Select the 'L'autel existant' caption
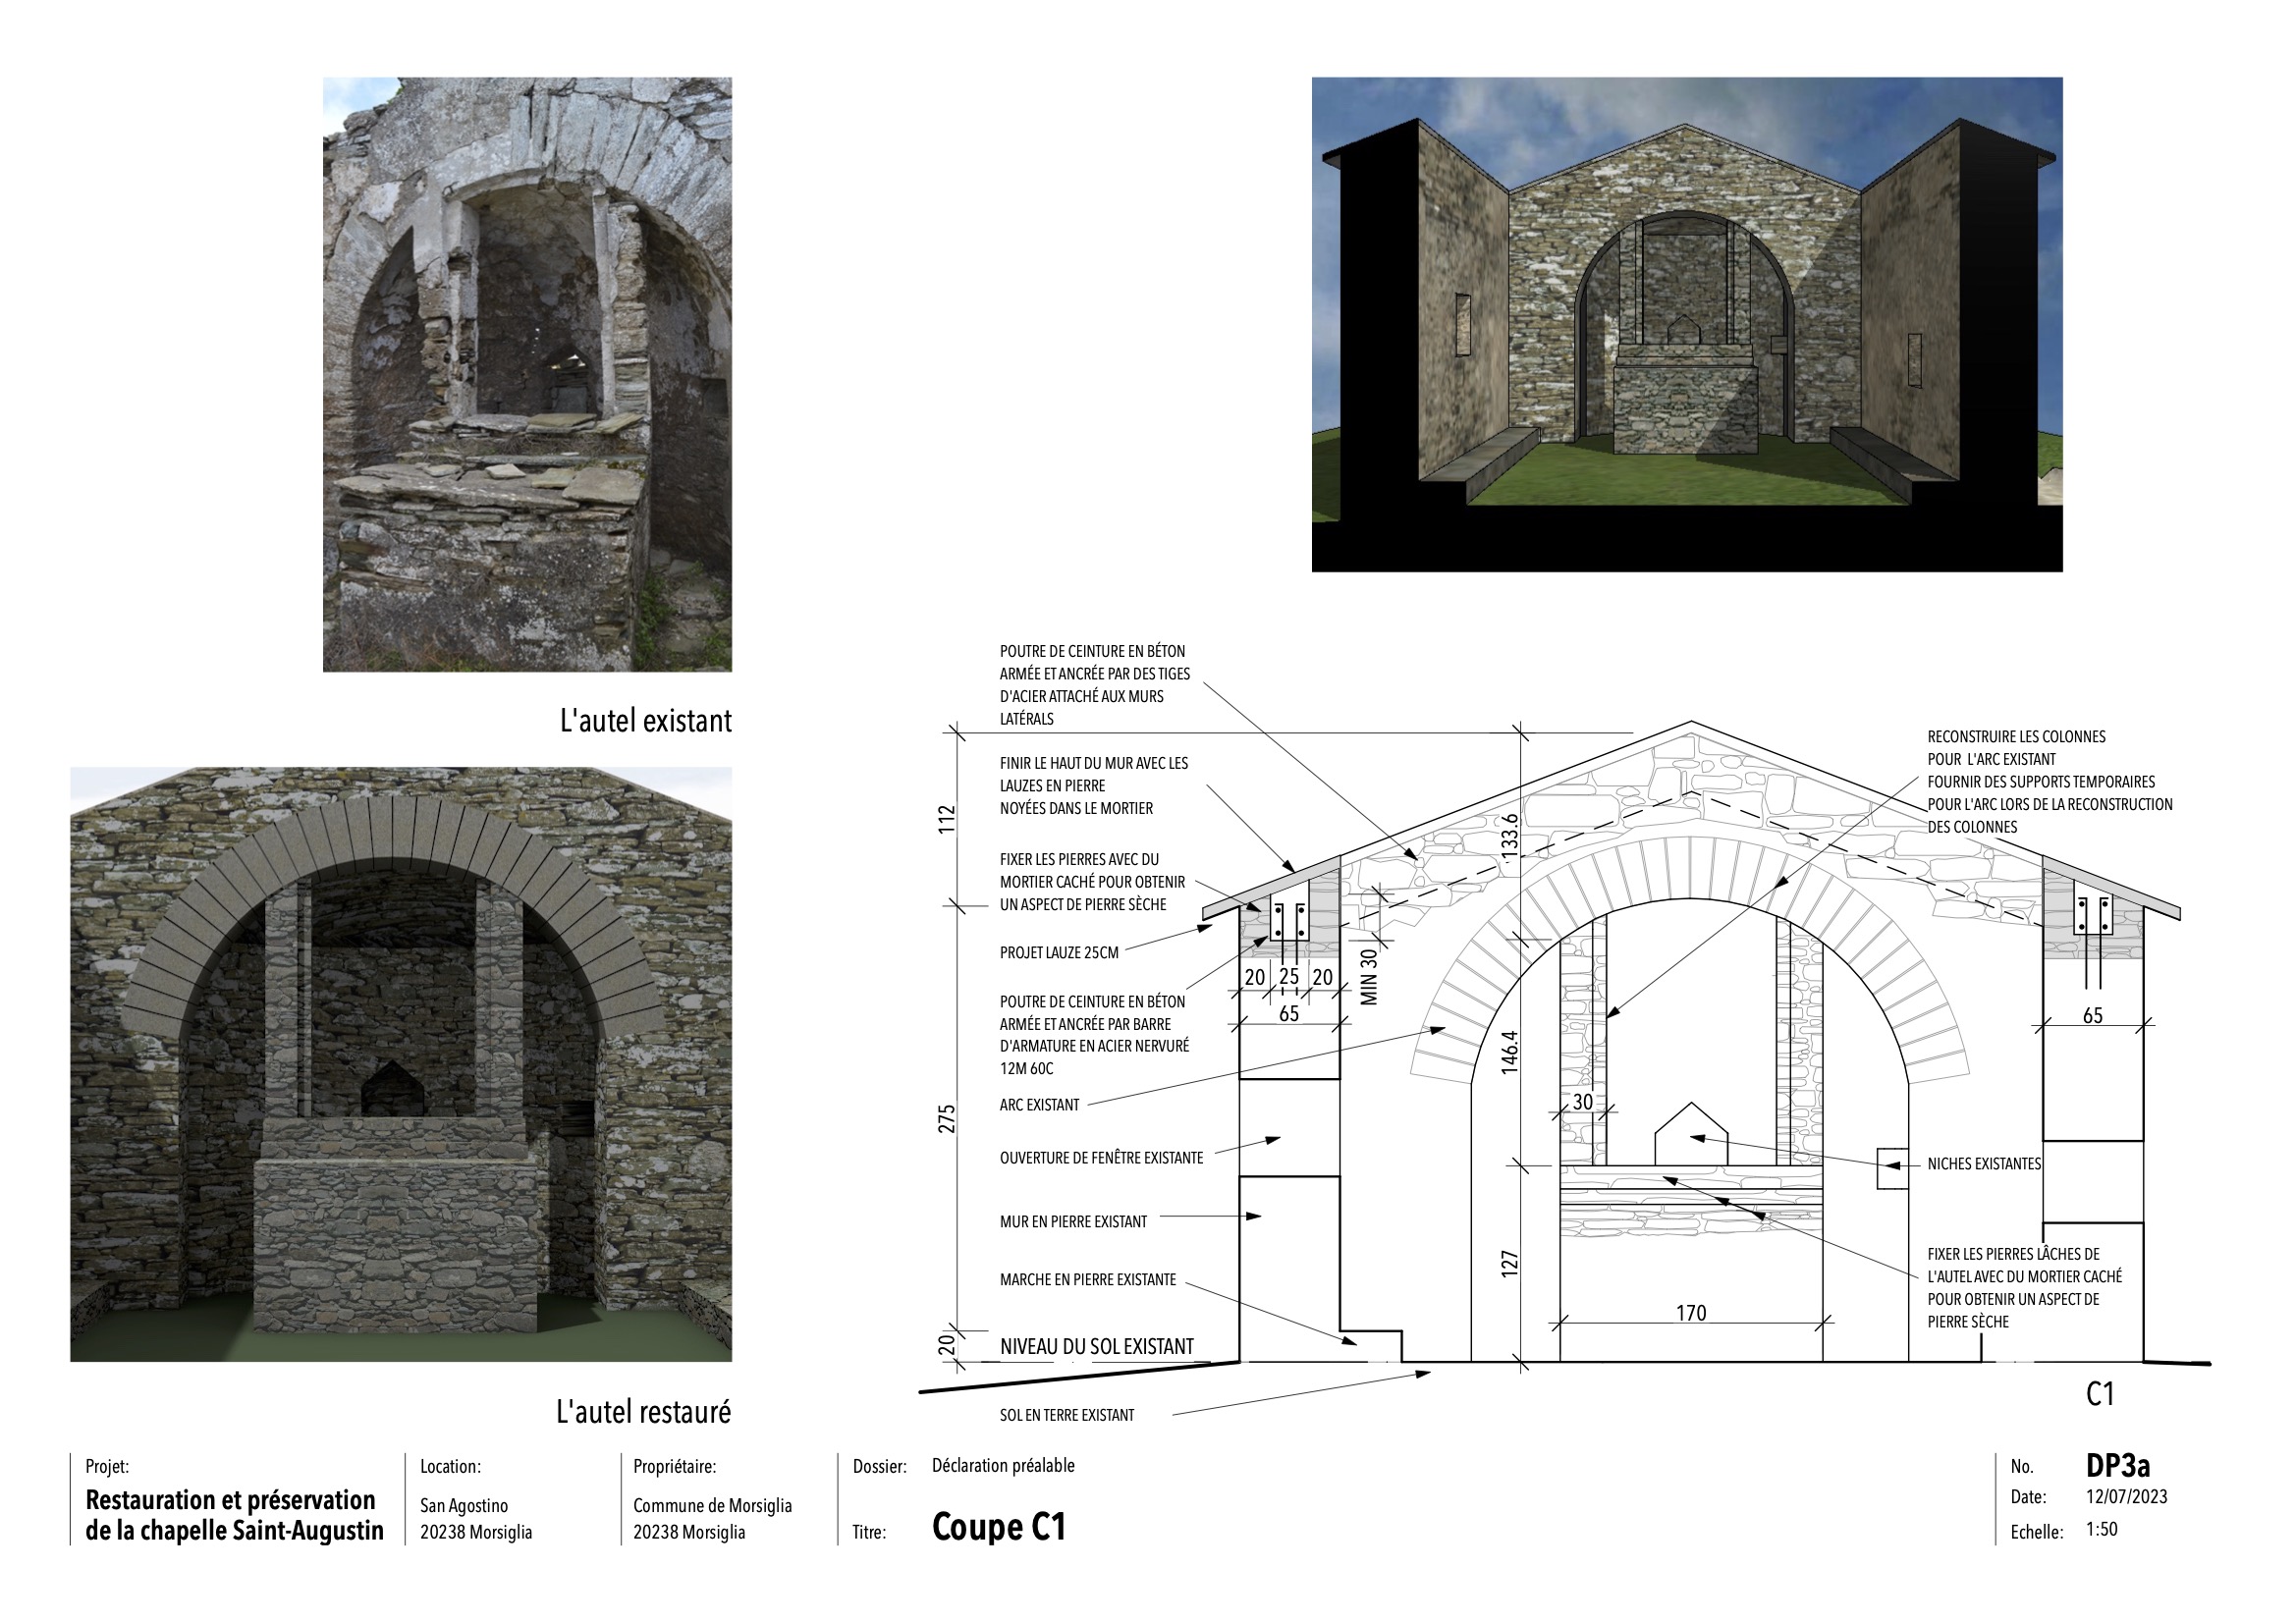The height and width of the screenshot is (1623, 2296). click(x=645, y=721)
